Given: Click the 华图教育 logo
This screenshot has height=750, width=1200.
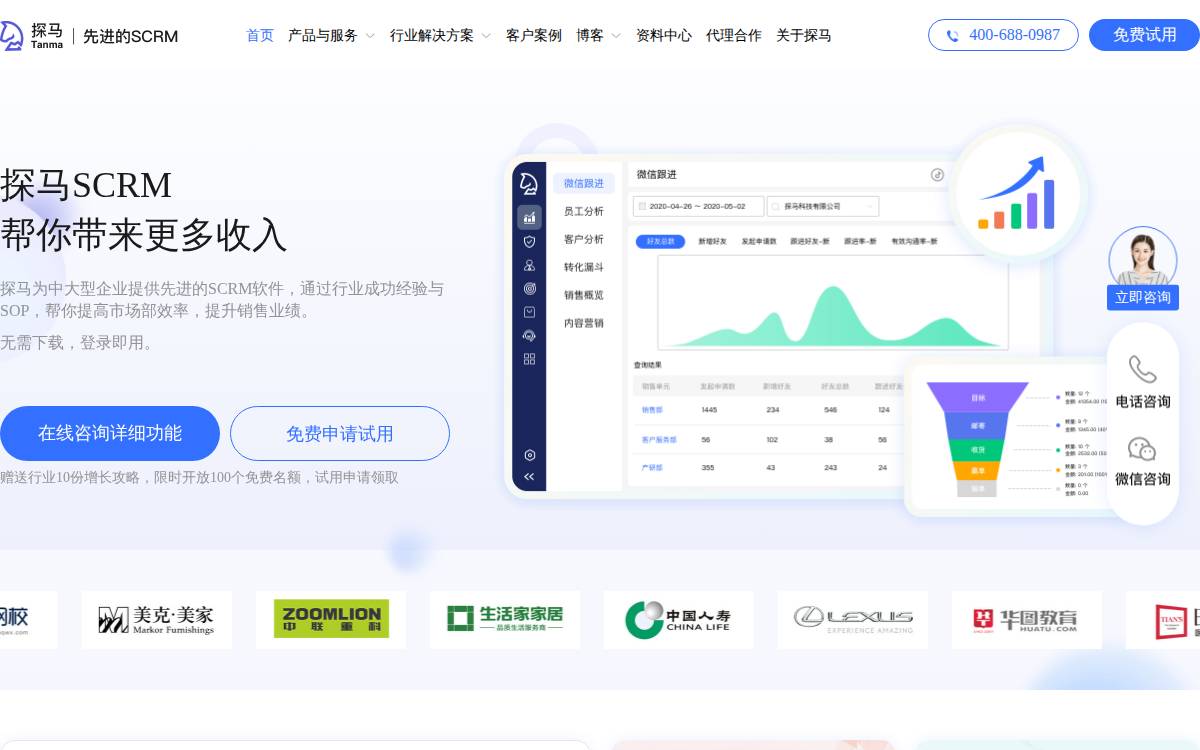Looking at the screenshot, I should pos(1027,620).
